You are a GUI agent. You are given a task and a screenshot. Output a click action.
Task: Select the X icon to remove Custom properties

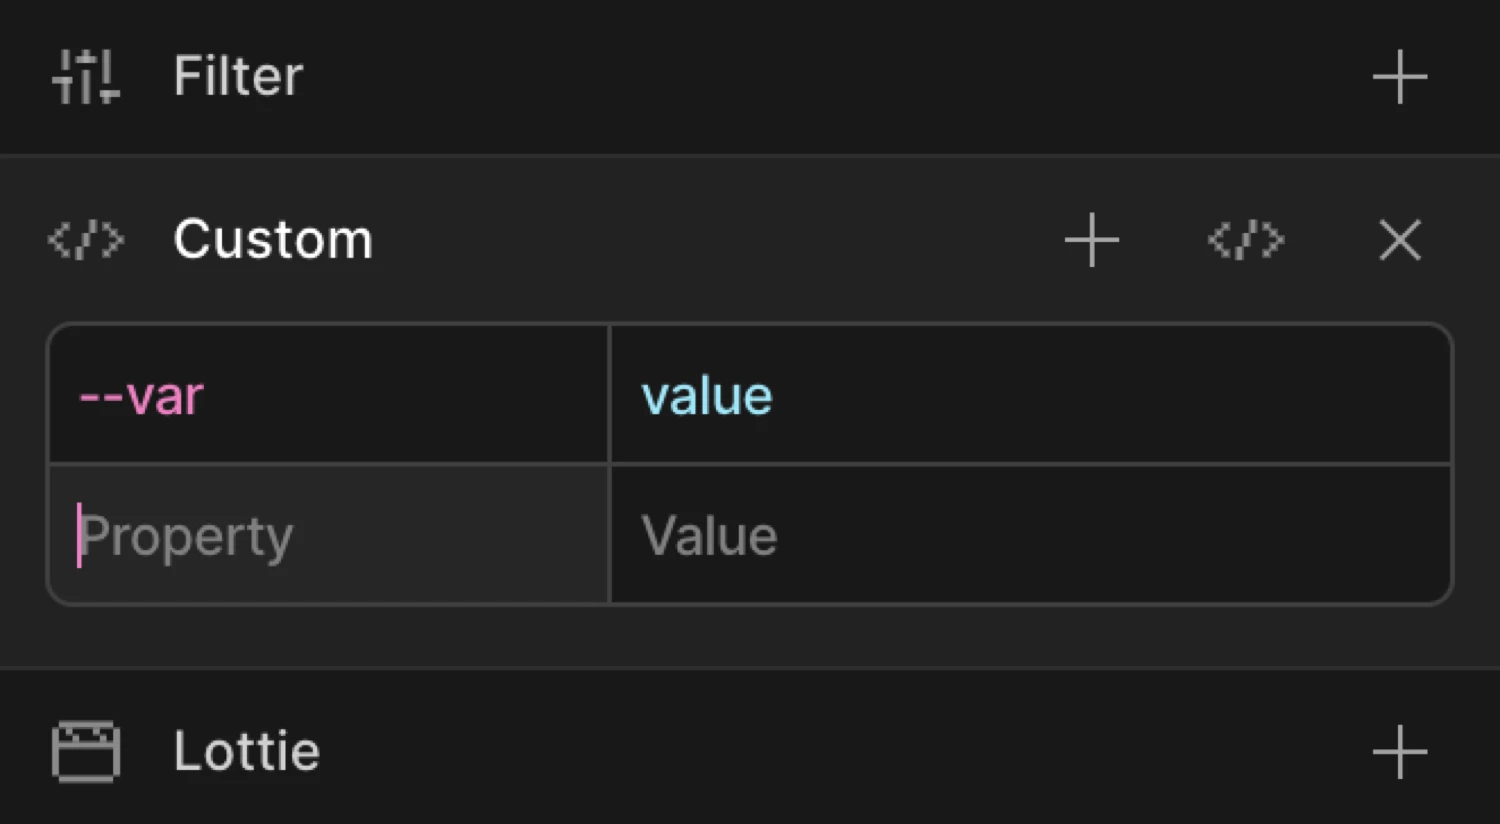[x=1399, y=239]
